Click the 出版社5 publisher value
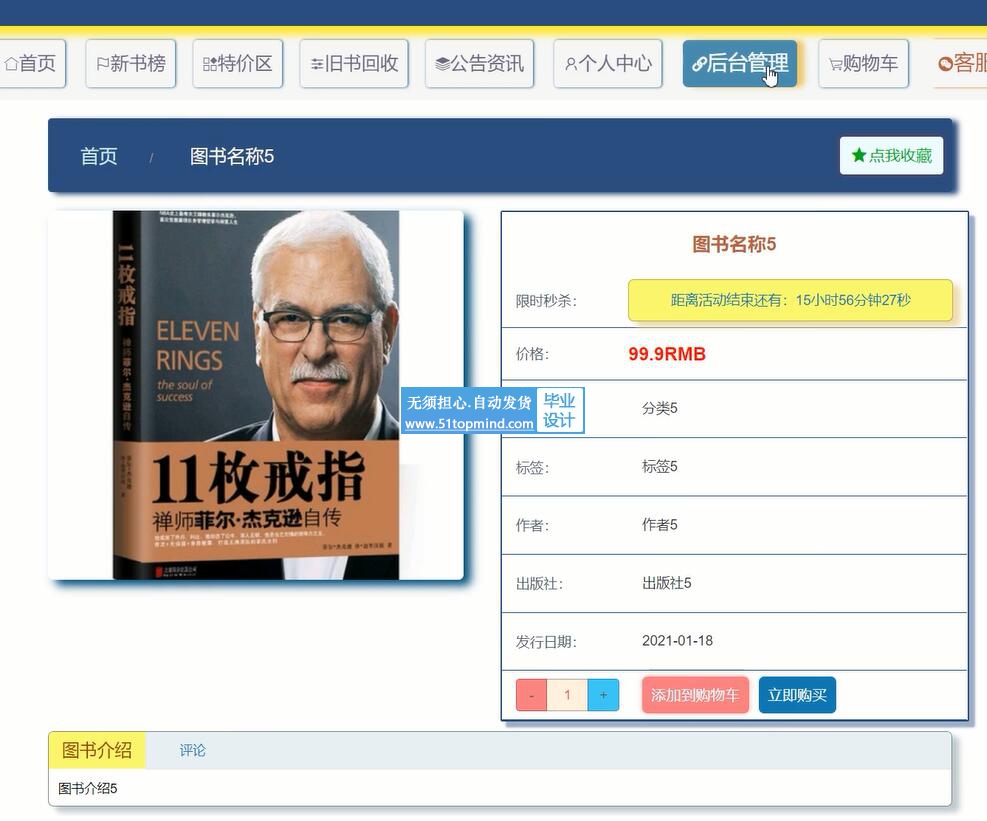The image size is (987, 821). [x=667, y=583]
